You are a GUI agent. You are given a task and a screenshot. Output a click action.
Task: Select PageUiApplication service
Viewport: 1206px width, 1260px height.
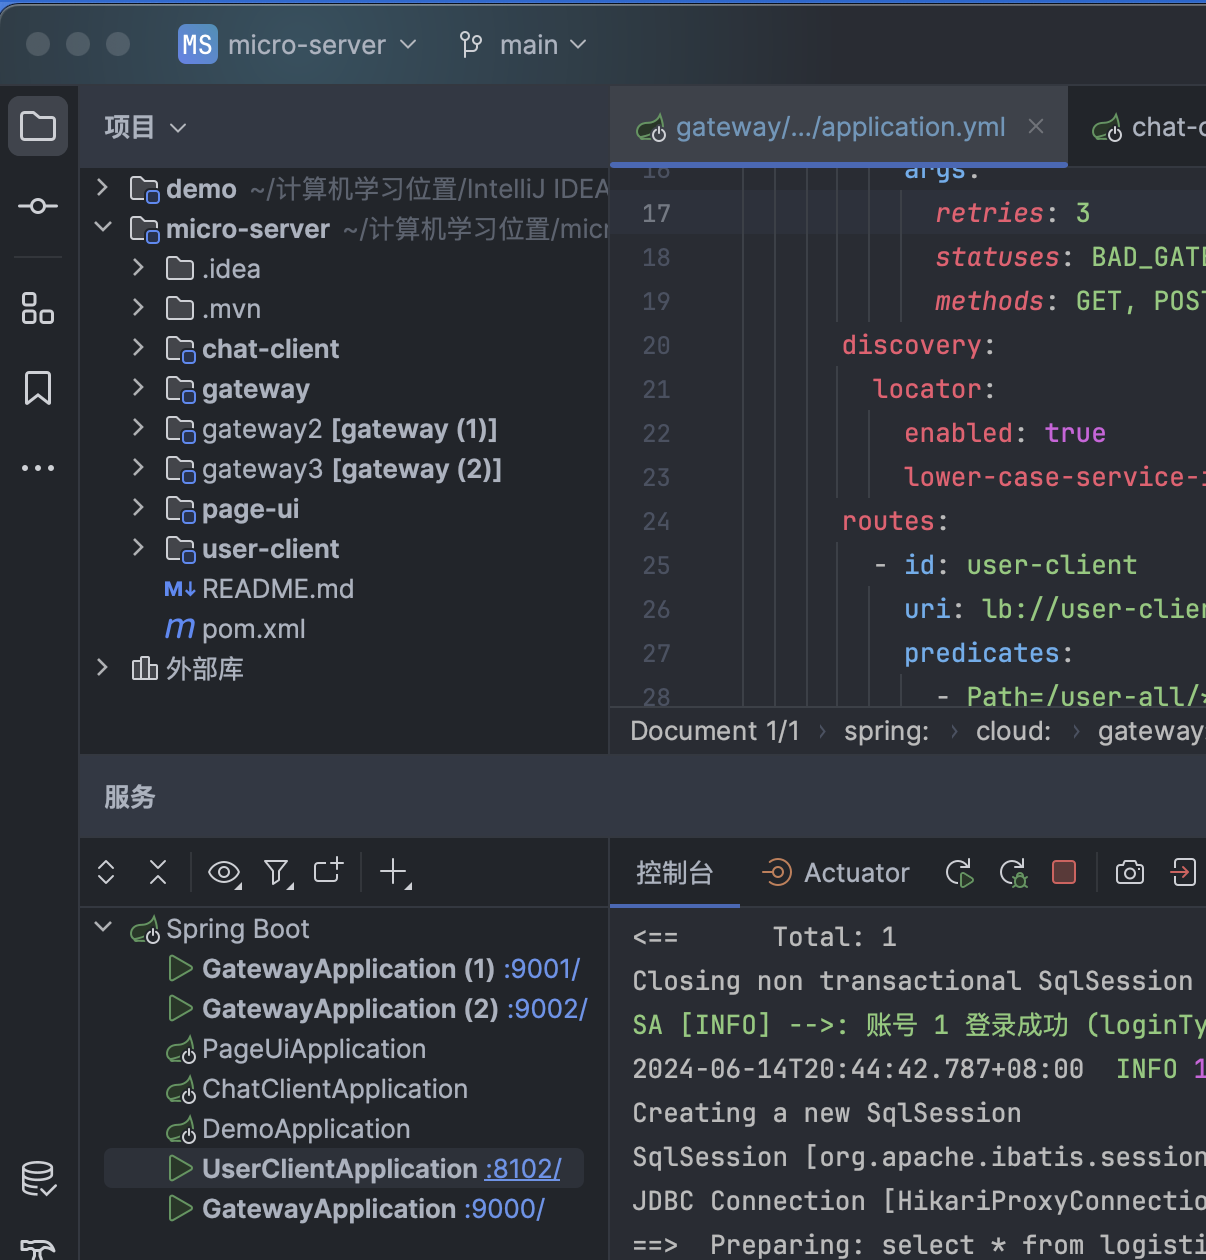point(314,1049)
